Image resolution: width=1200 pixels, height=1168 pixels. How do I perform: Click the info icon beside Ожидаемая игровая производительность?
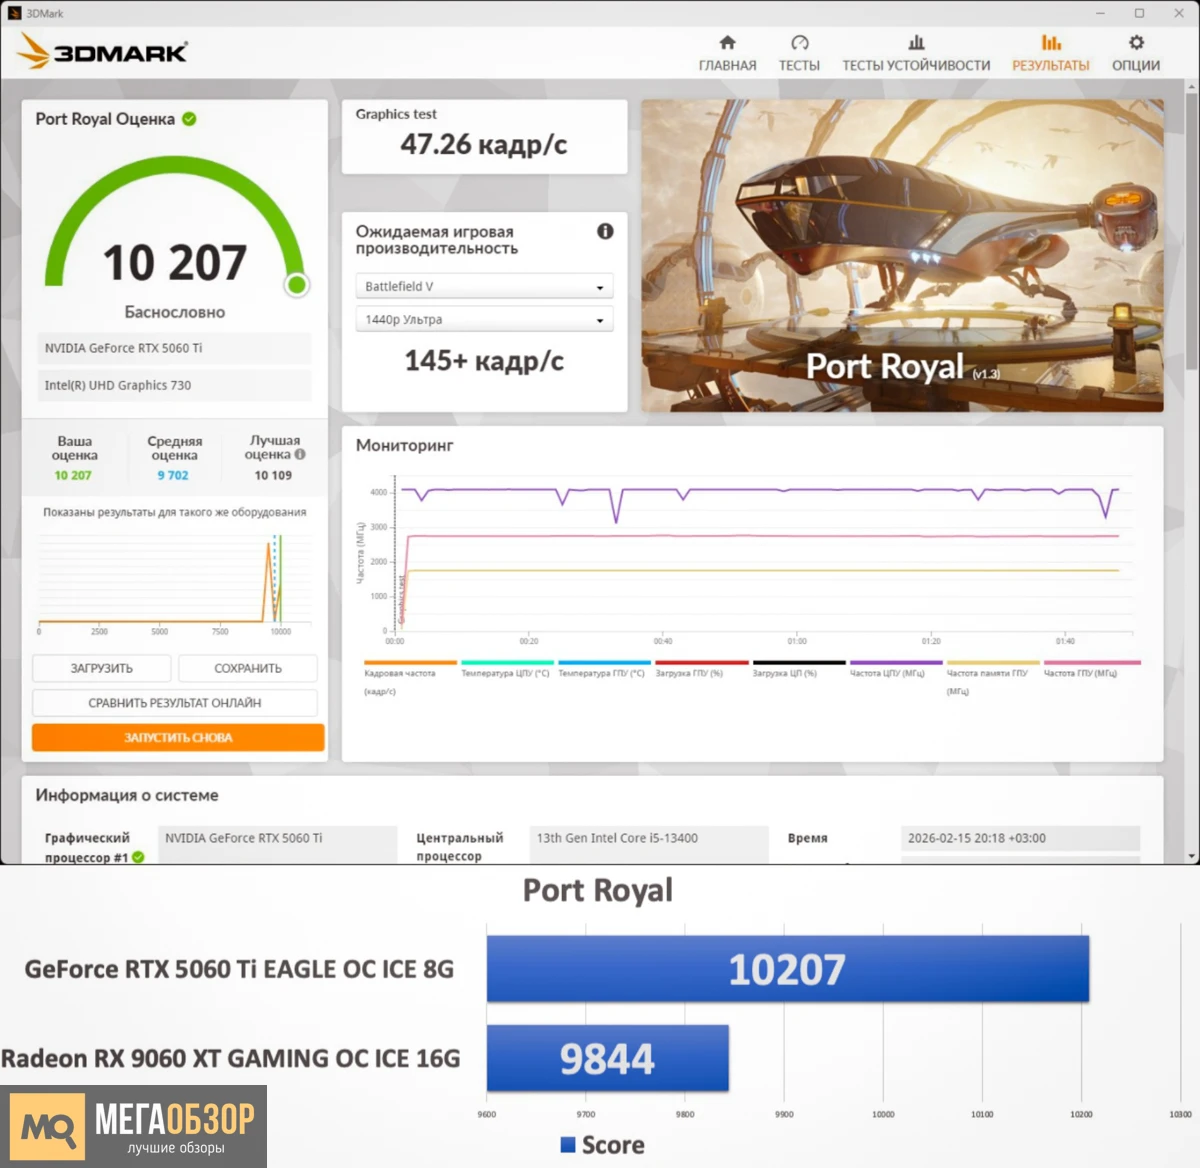point(604,231)
